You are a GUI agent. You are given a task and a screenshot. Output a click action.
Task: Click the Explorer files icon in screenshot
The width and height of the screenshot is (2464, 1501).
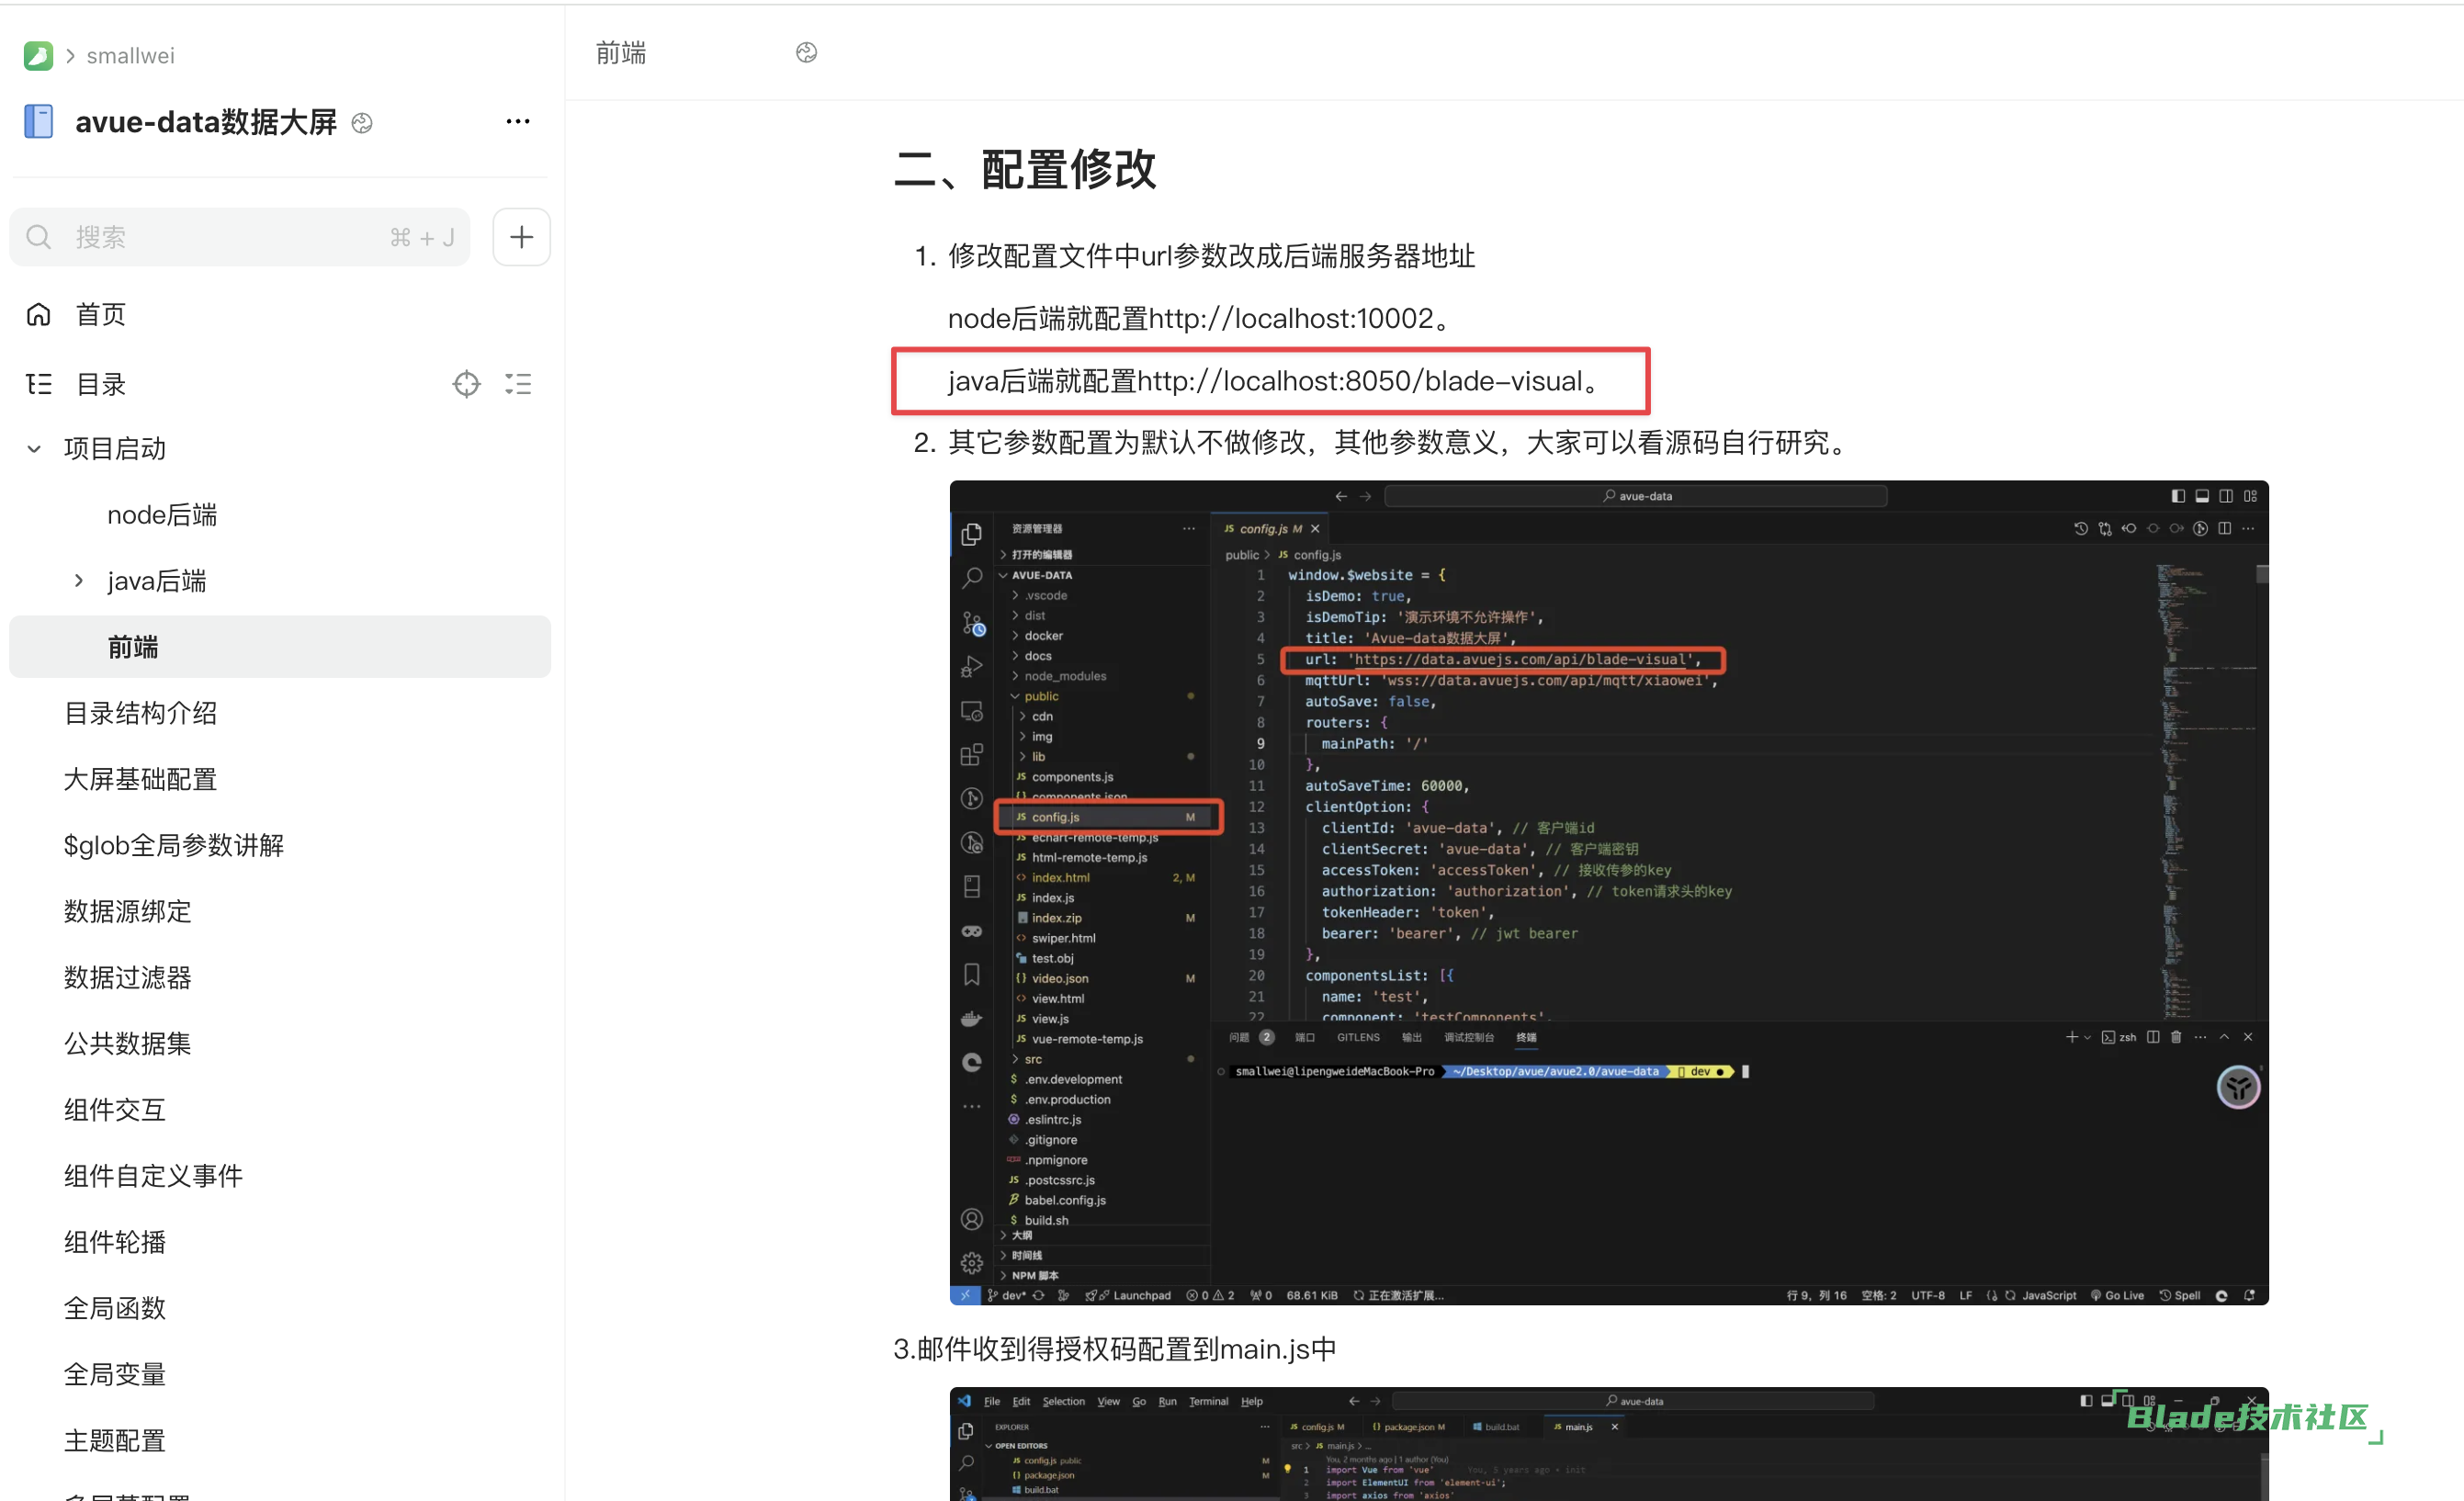click(971, 535)
